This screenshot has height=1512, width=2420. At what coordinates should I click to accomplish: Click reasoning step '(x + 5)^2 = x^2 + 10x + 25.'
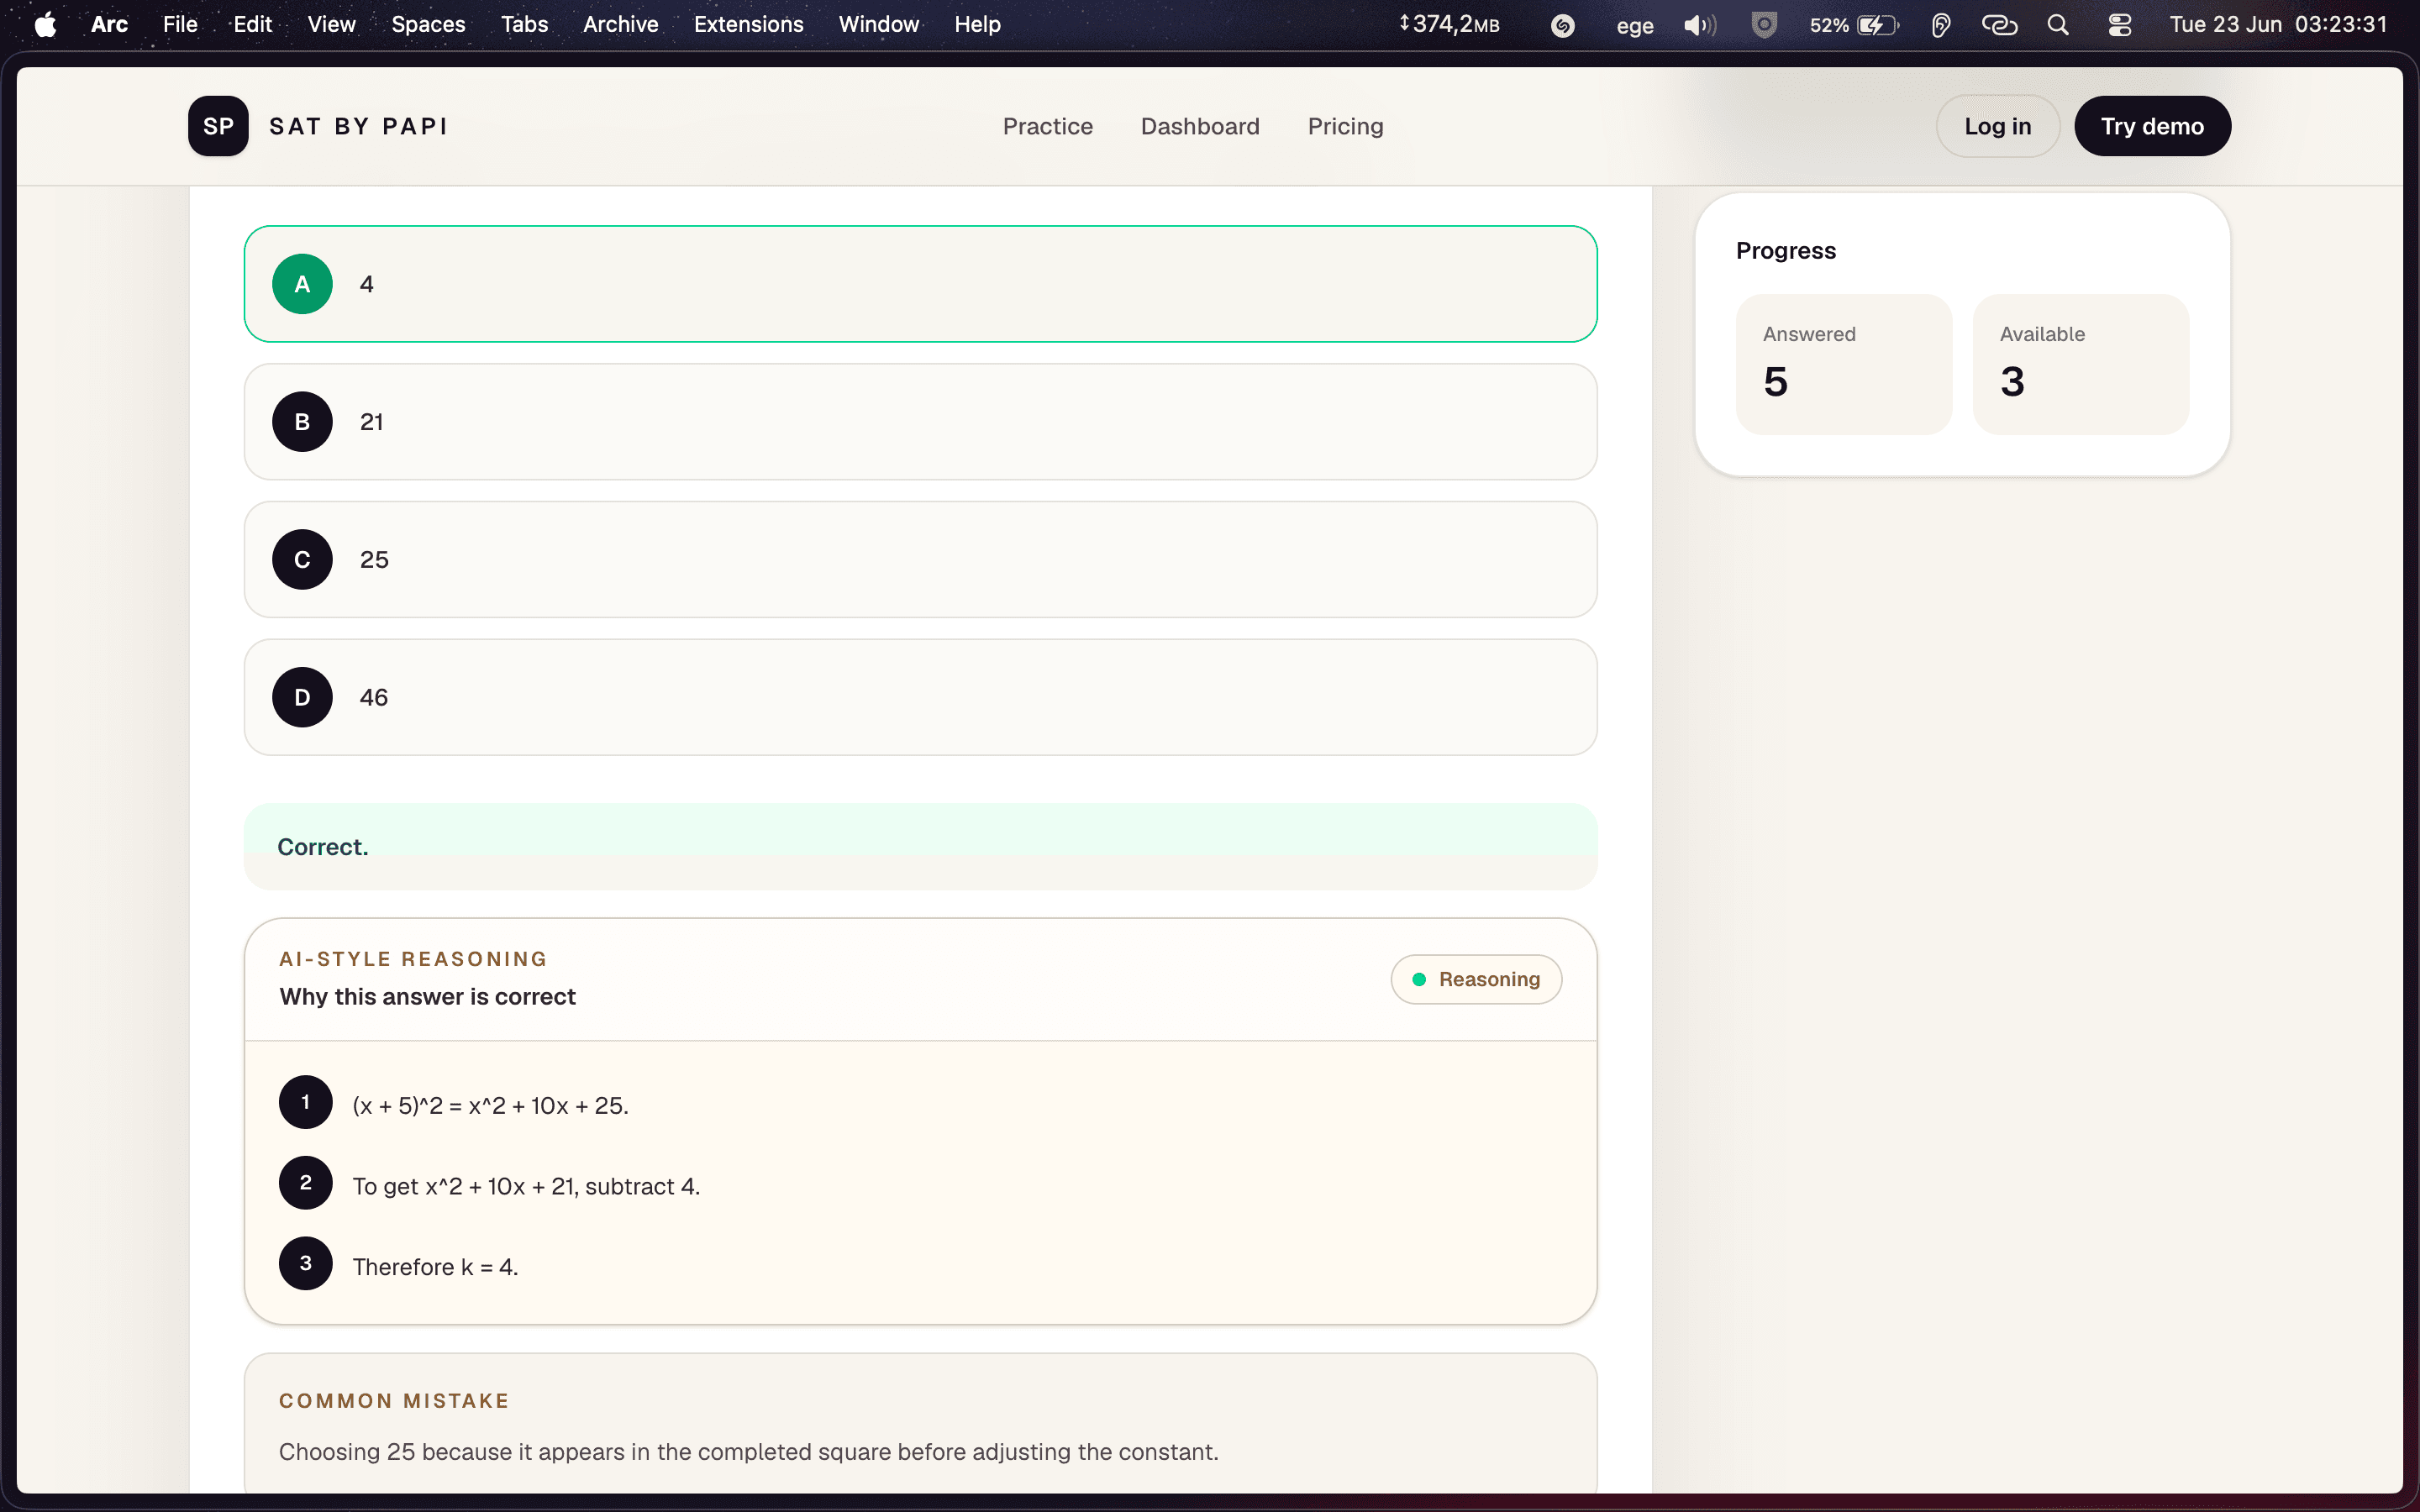point(490,1105)
